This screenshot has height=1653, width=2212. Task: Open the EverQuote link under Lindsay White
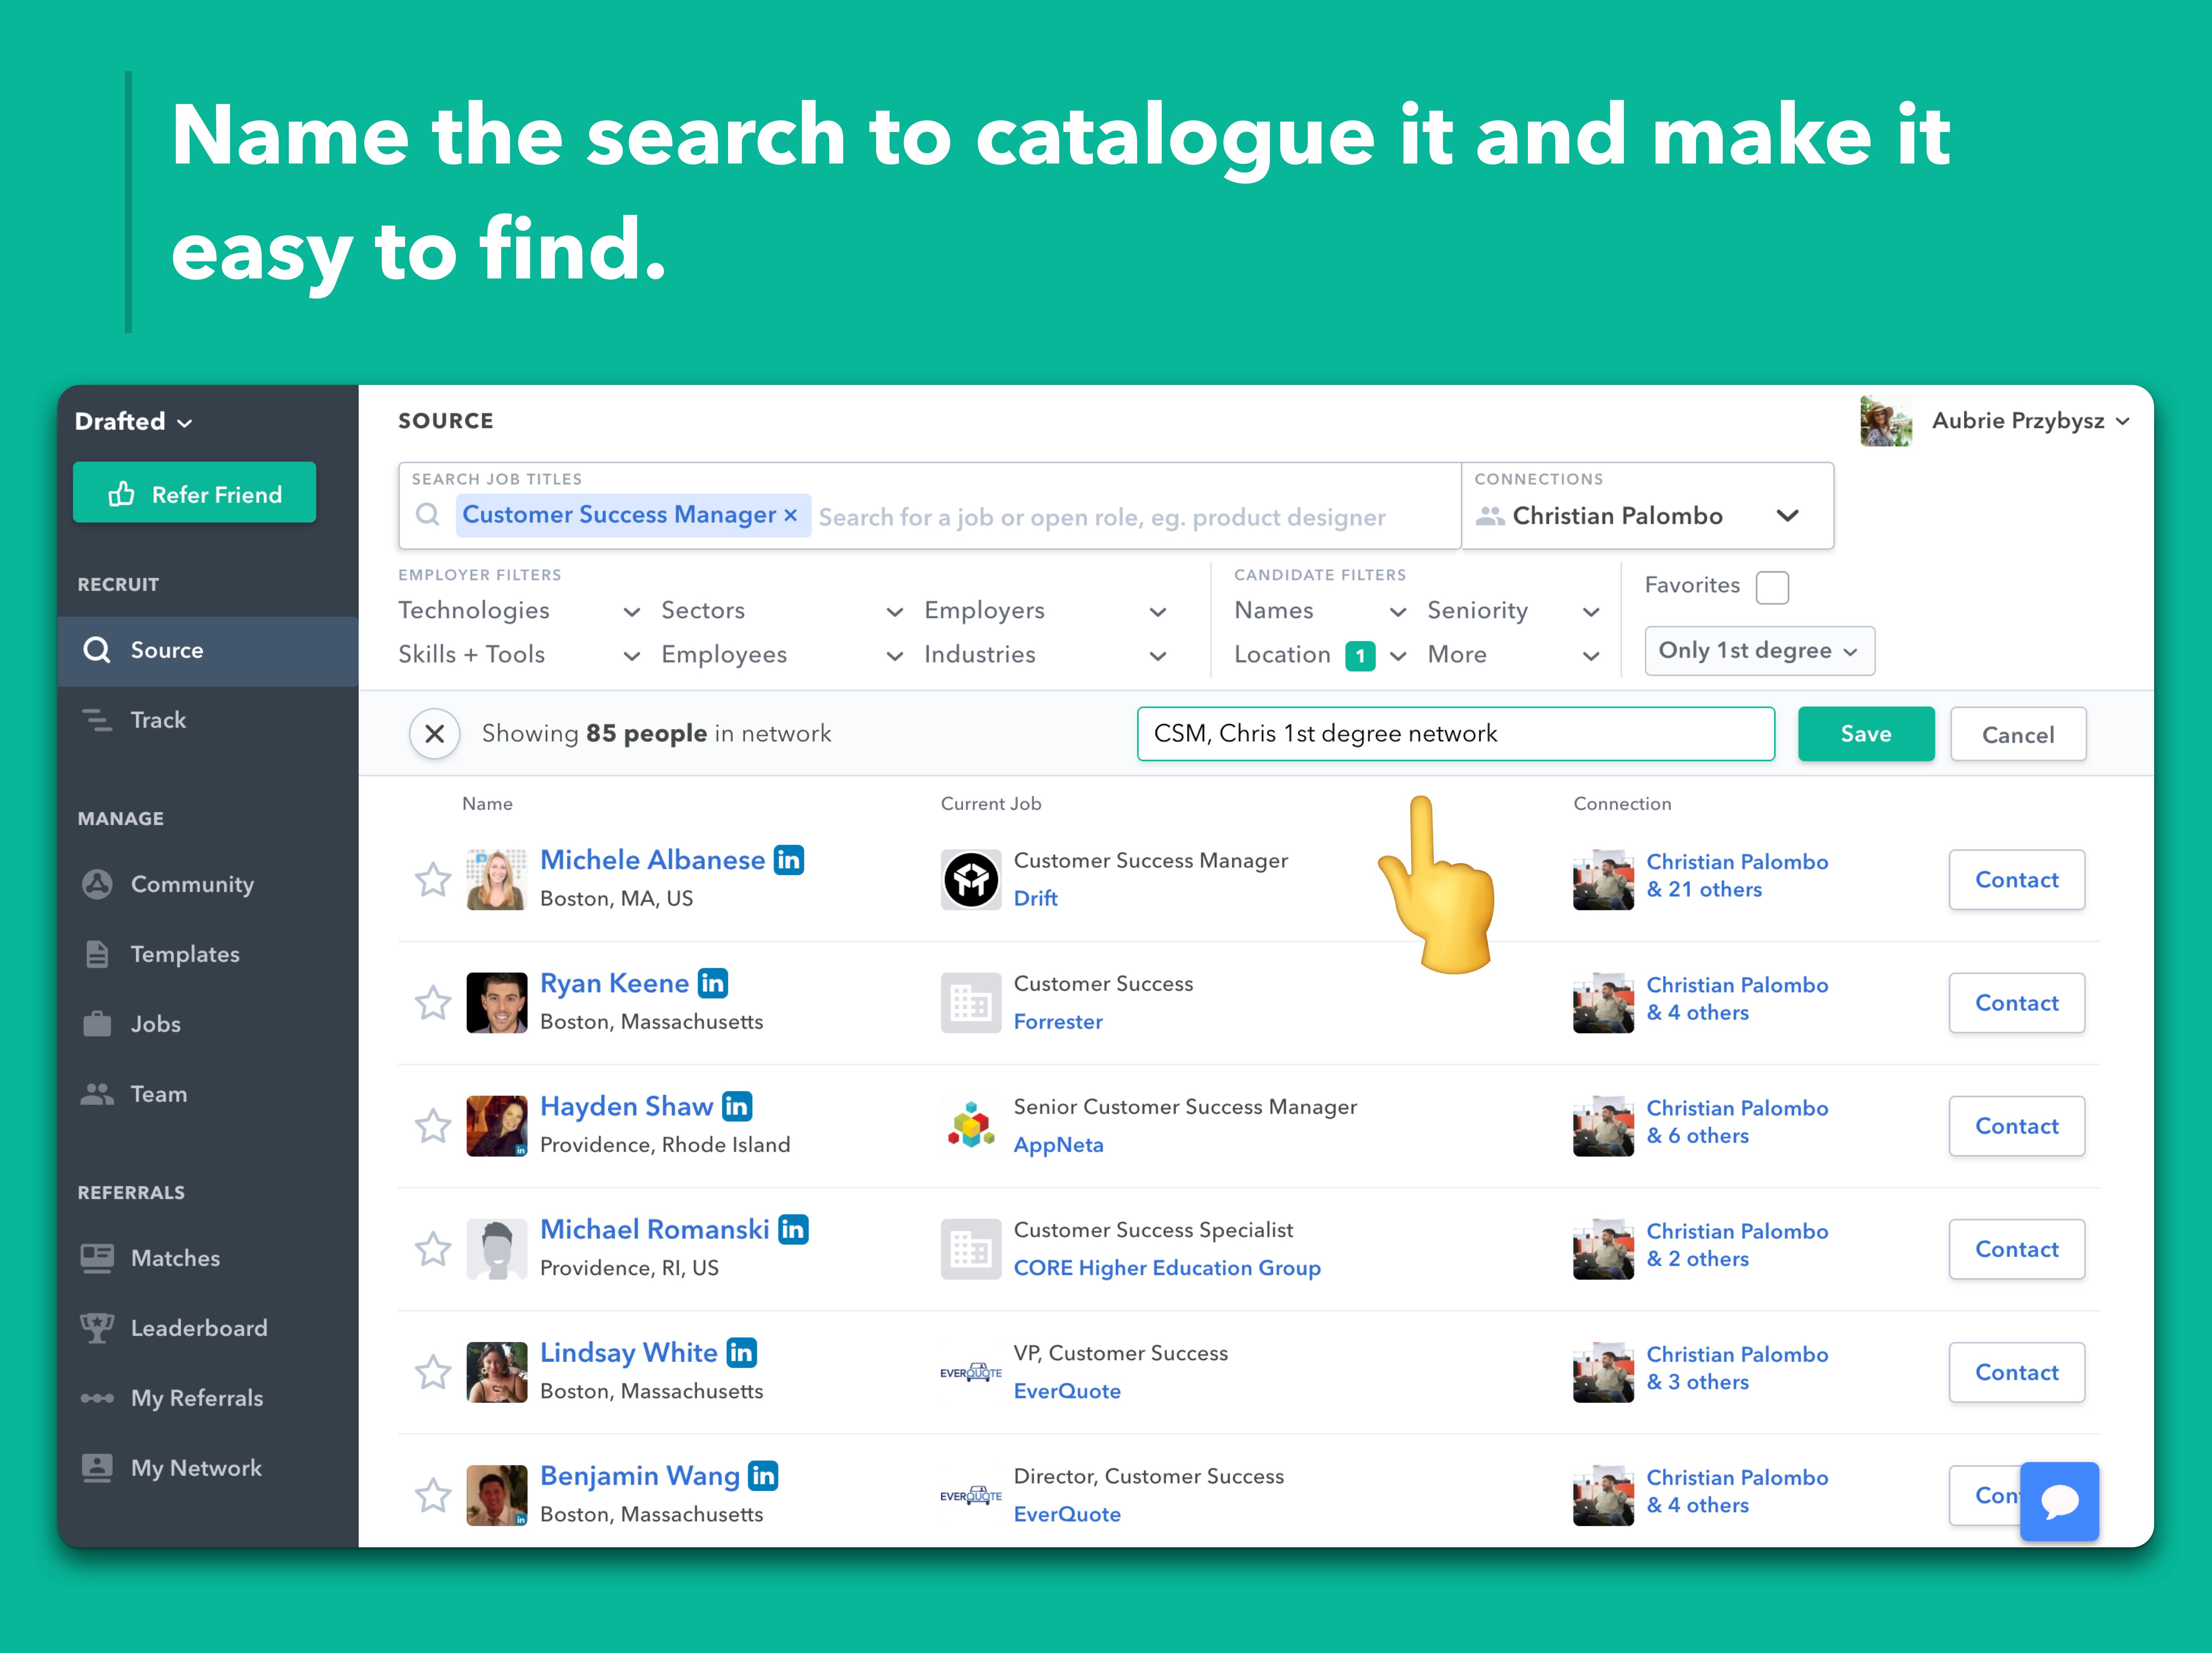pyautogui.click(x=1067, y=1391)
